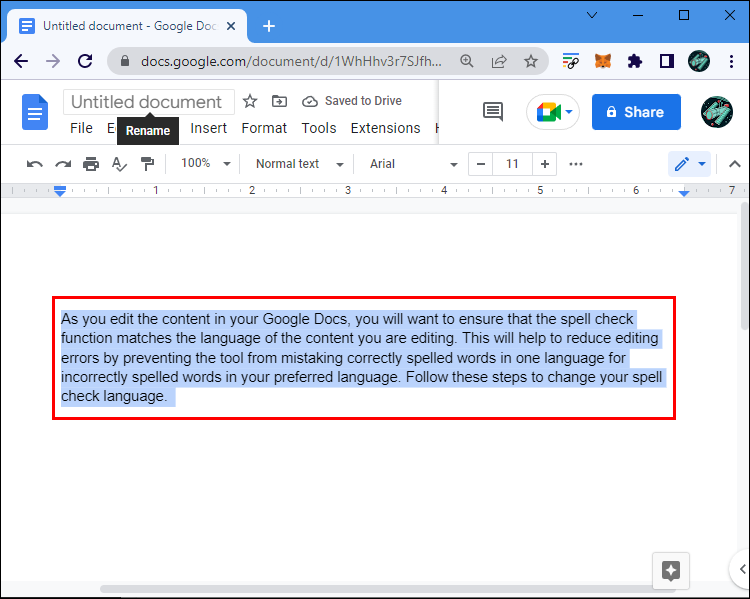The width and height of the screenshot is (750, 599).
Task: Click the font size 11 field
Action: [x=512, y=164]
